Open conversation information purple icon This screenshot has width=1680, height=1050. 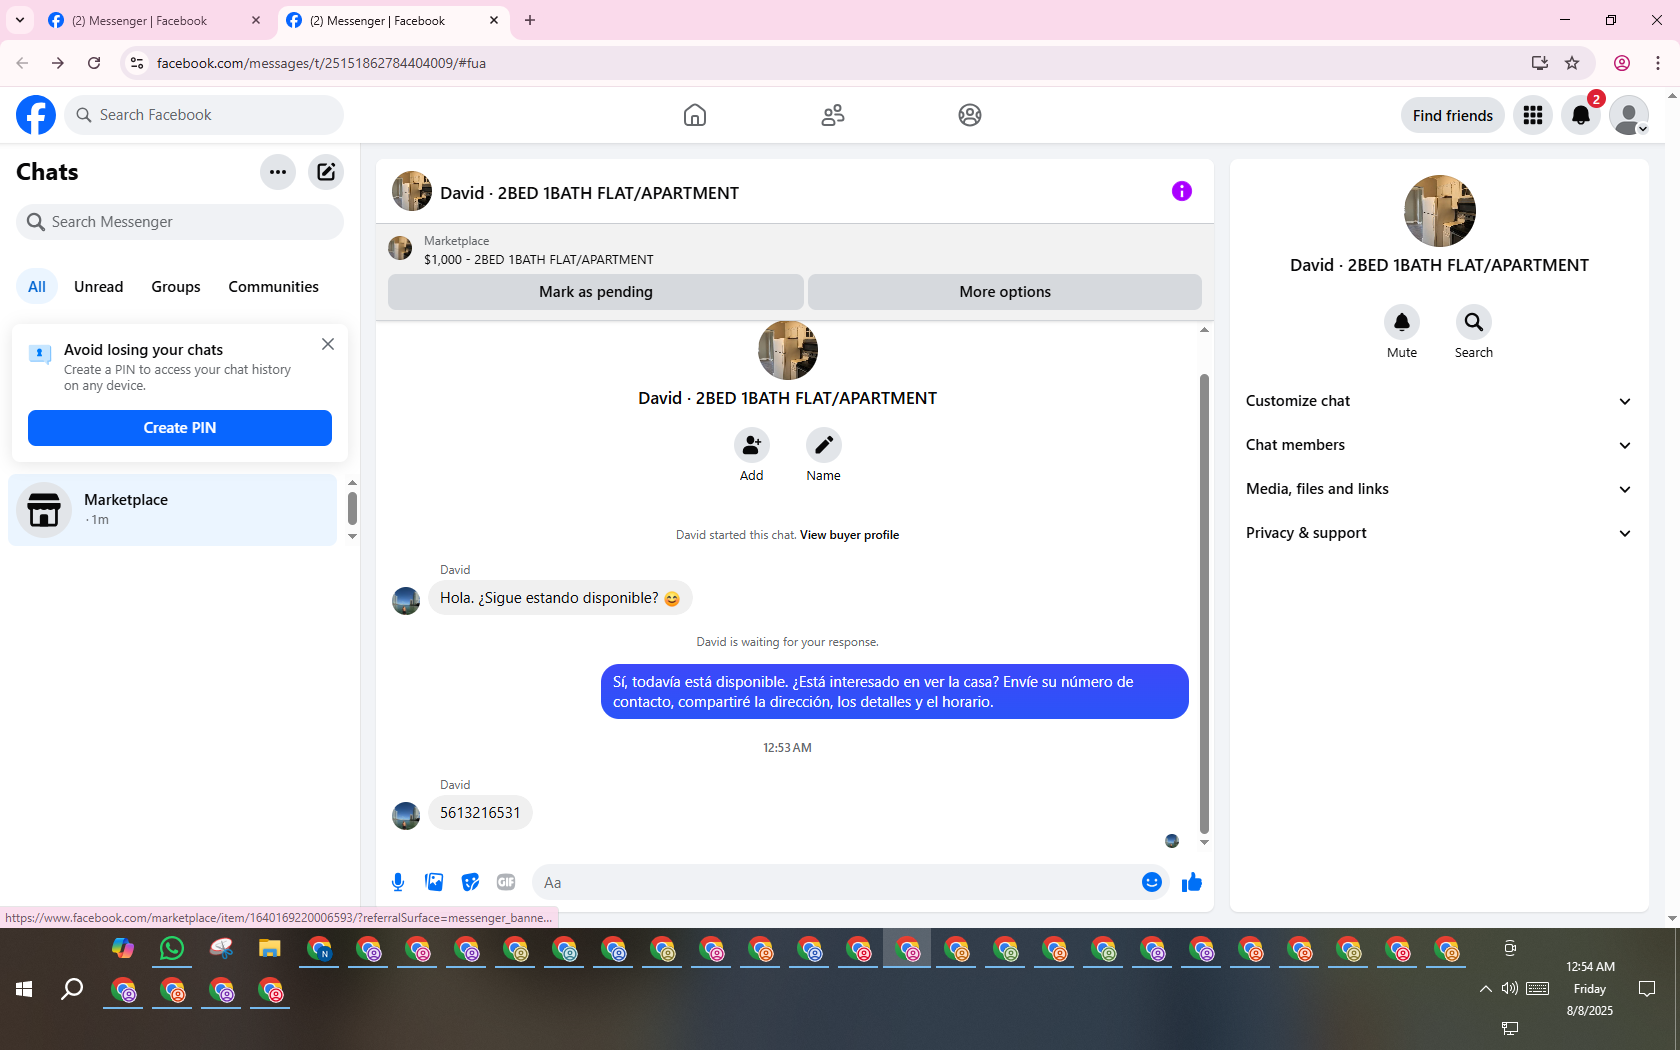tap(1182, 191)
